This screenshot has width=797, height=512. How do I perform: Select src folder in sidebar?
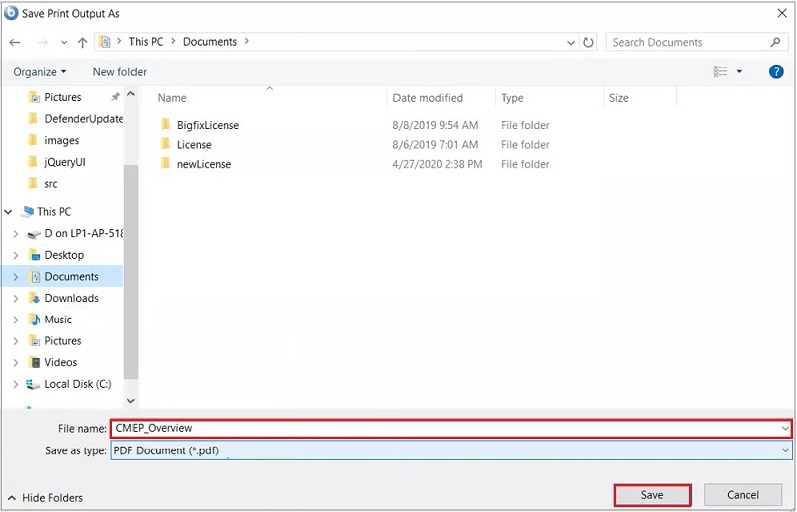tap(43, 184)
